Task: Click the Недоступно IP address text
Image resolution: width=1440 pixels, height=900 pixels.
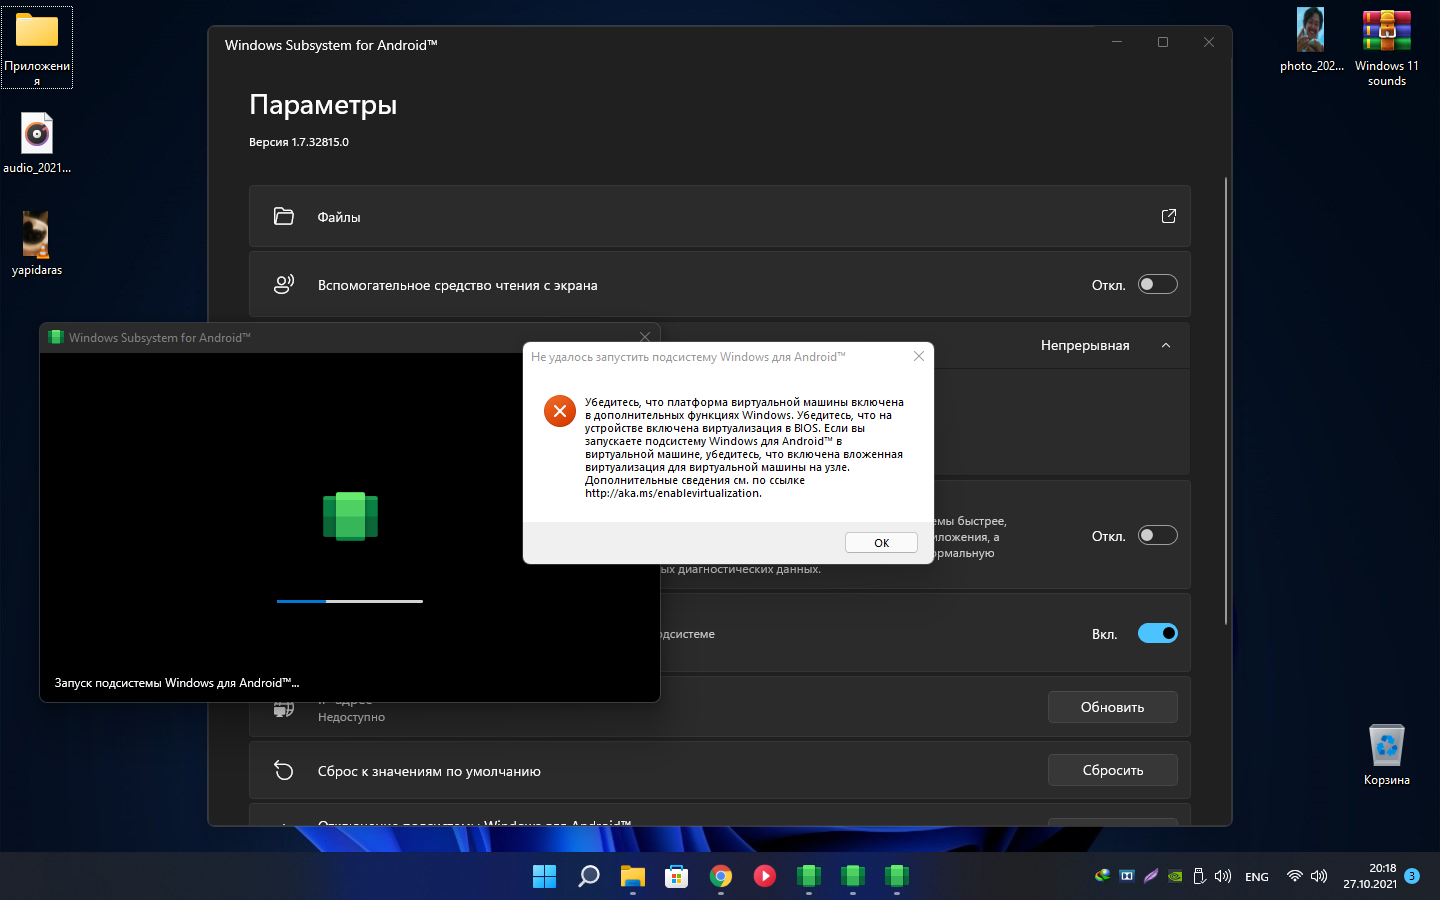Action: (351, 717)
